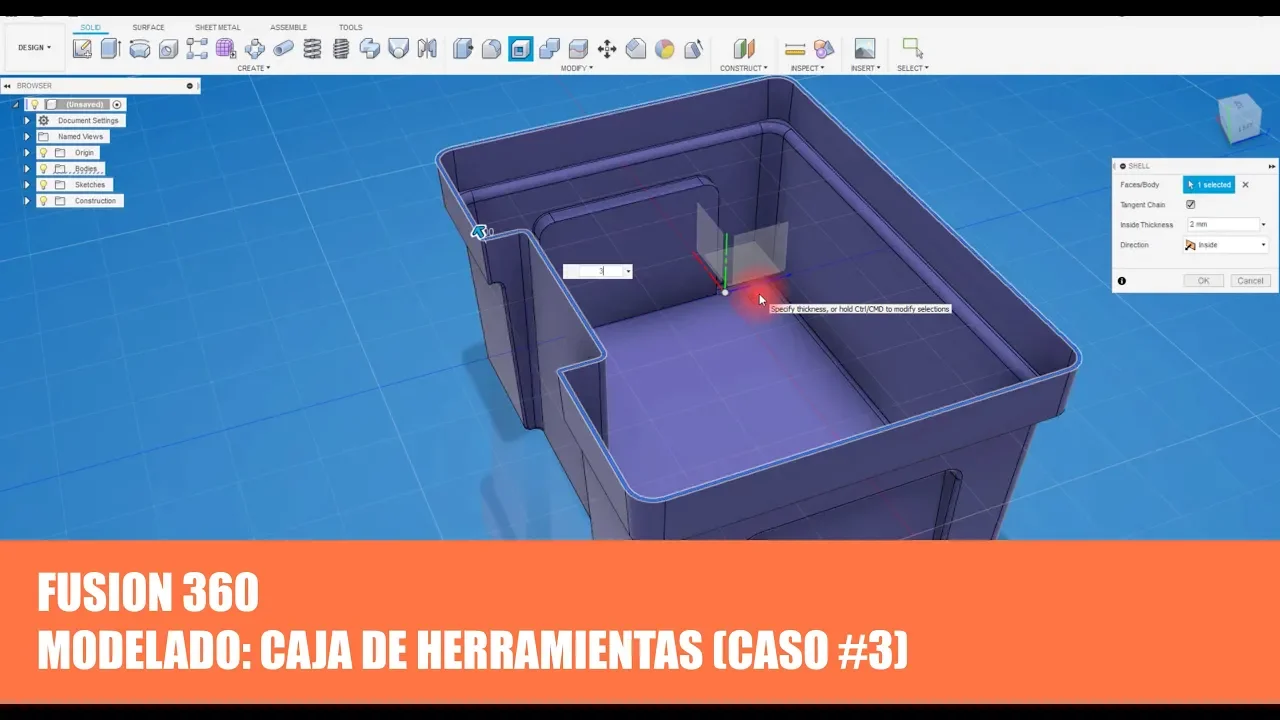
Task: Select the Align tool icon
Action: coord(636,48)
